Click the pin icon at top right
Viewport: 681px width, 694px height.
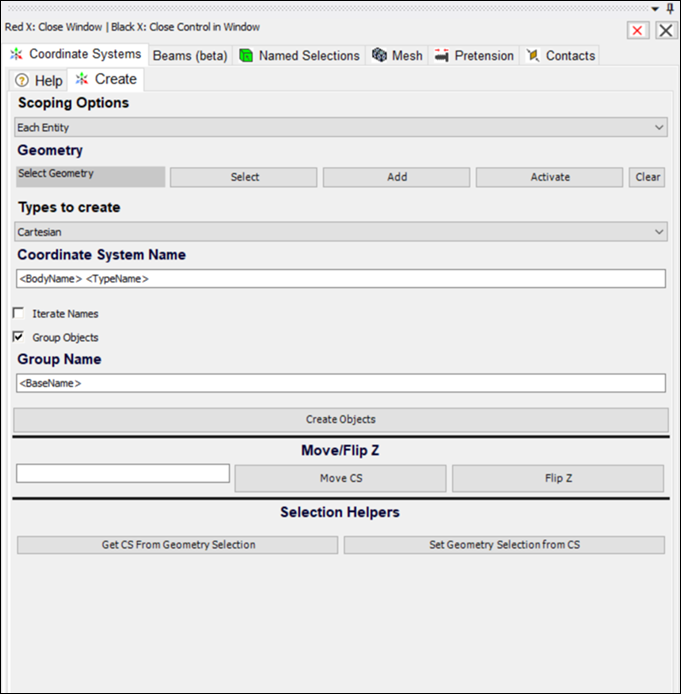[x=670, y=8]
